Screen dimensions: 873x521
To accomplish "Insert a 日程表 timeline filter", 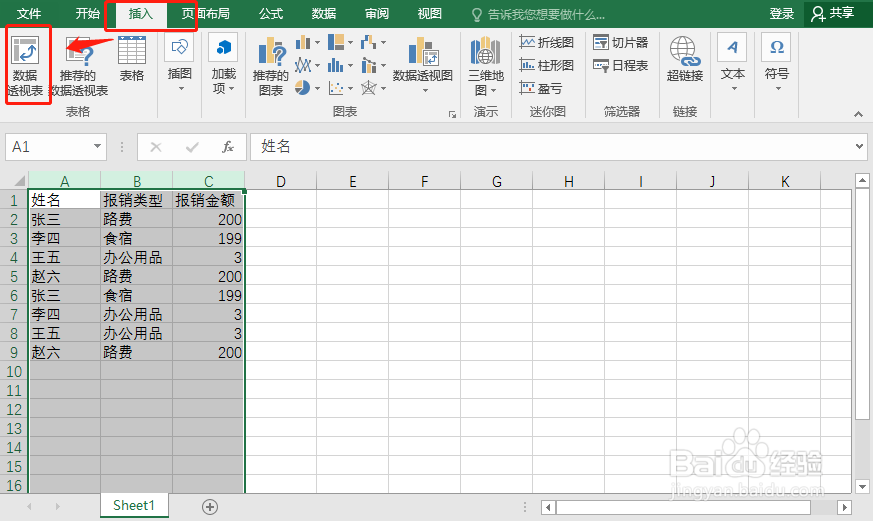I will coord(621,65).
